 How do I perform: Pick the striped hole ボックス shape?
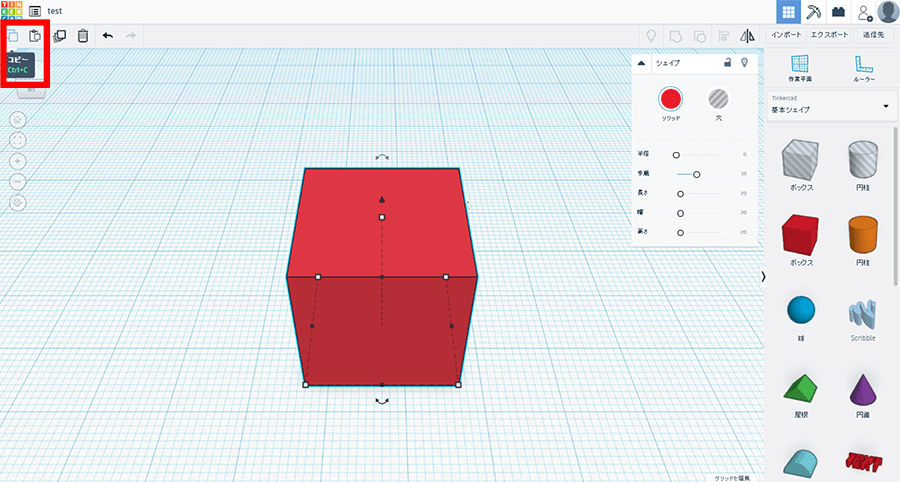tap(801, 160)
